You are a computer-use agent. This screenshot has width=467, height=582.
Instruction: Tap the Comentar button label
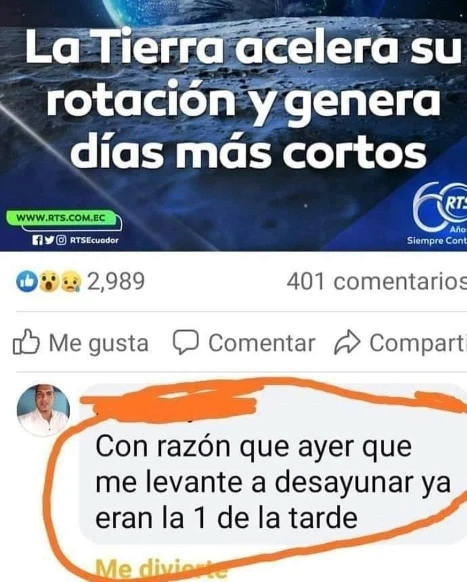(x=262, y=343)
